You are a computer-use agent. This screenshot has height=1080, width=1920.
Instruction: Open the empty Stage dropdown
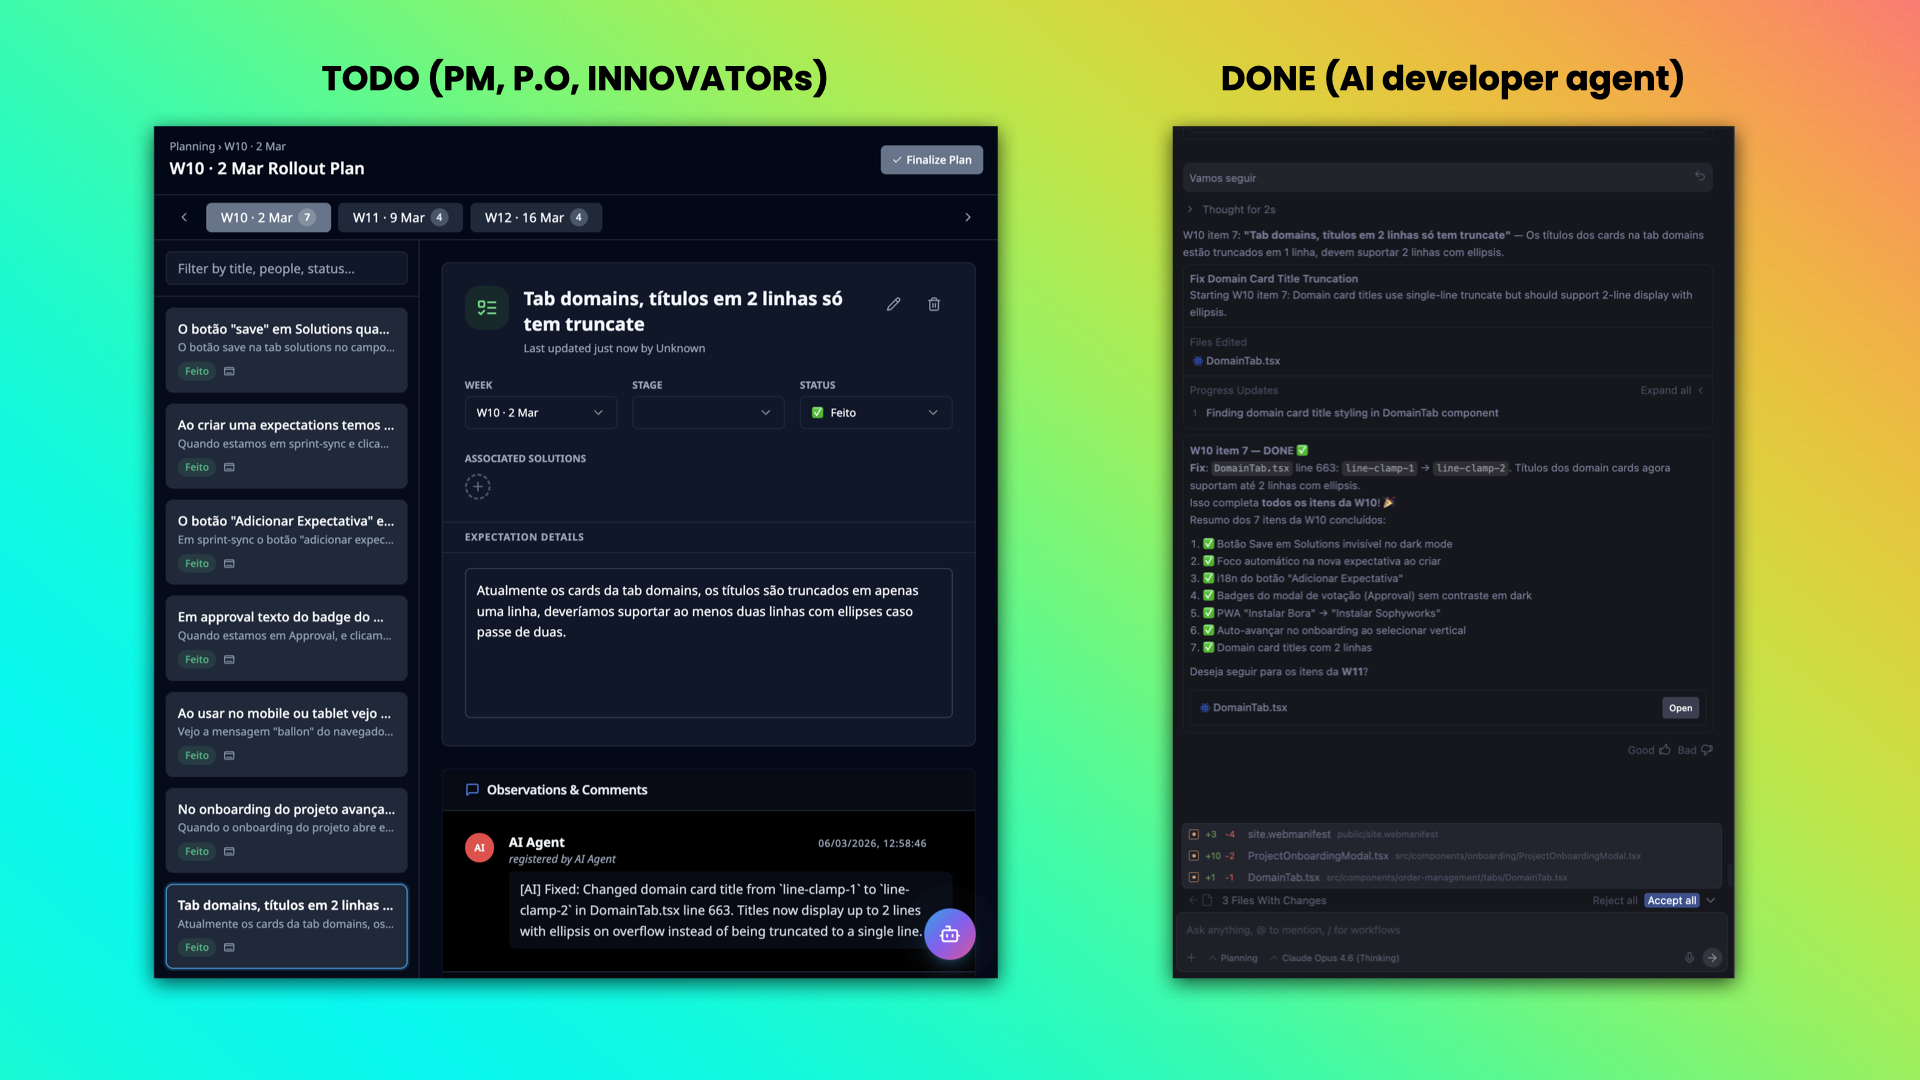coord(707,413)
